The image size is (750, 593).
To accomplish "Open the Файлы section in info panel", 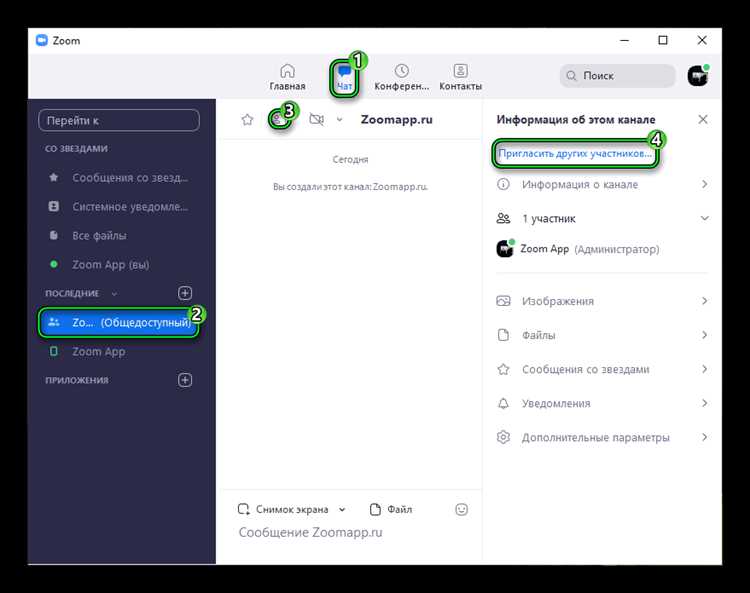I will [602, 335].
